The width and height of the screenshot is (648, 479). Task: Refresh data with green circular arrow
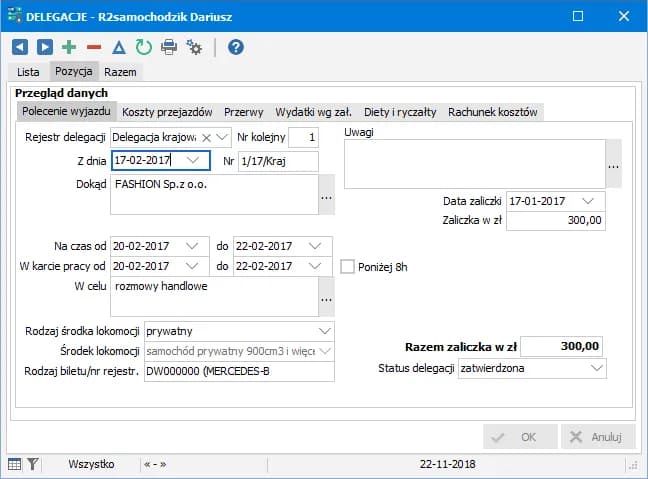point(143,46)
